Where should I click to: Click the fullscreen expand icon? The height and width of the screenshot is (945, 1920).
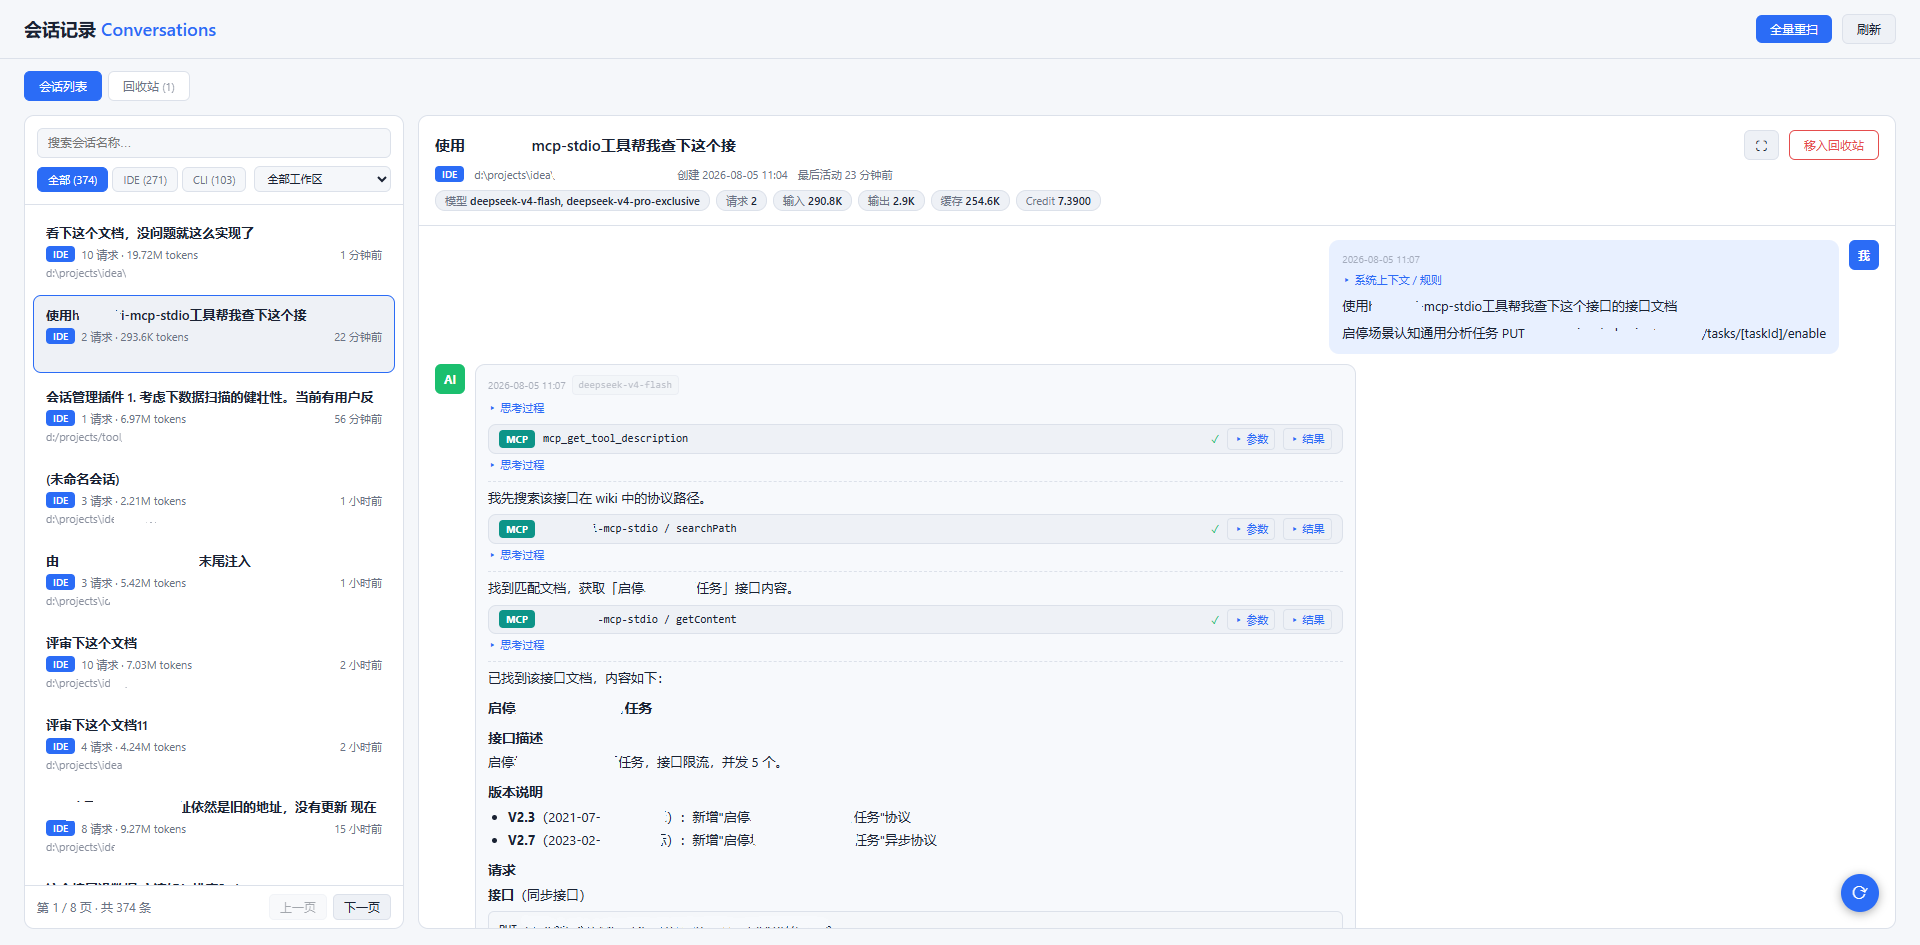coord(1761,145)
